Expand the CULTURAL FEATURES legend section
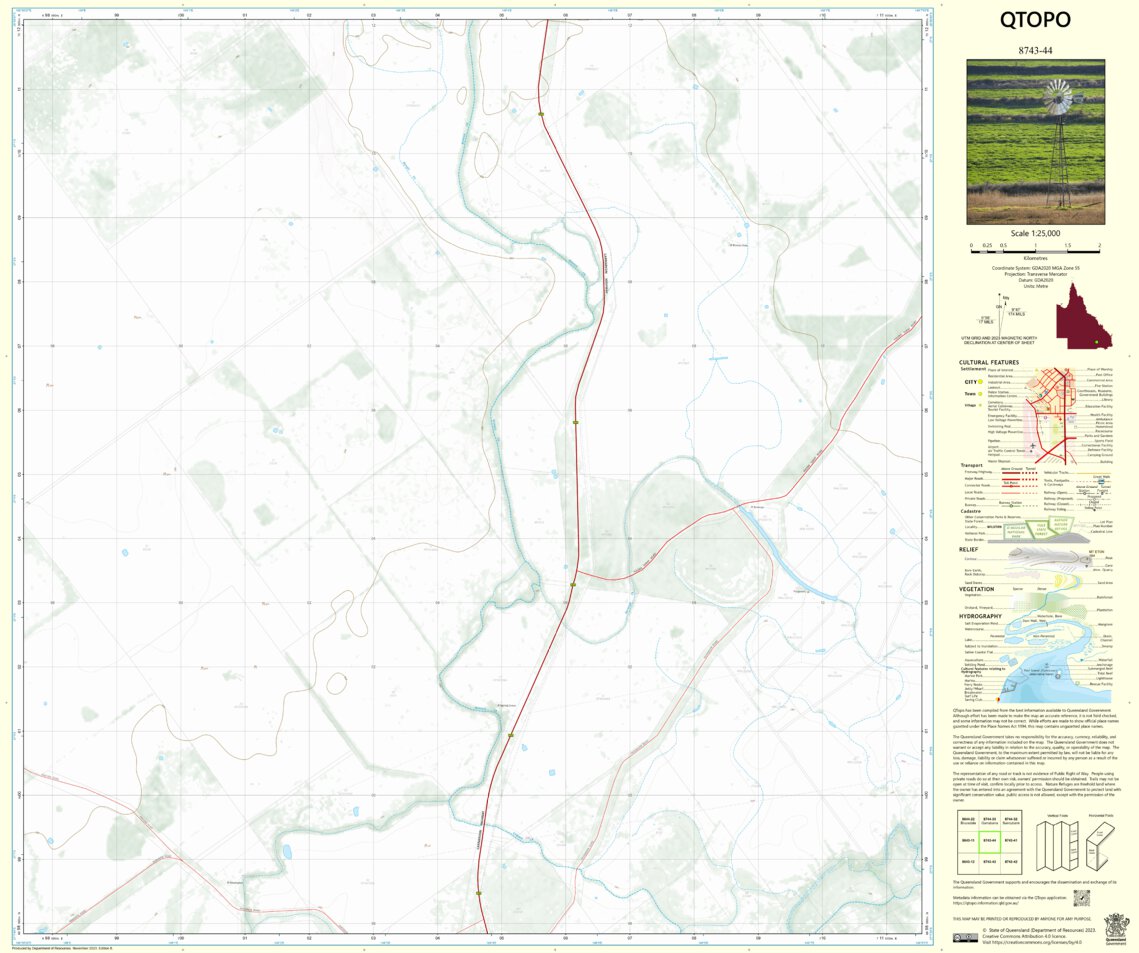This screenshot has width=1139, height=953. pyautogui.click(x=989, y=362)
